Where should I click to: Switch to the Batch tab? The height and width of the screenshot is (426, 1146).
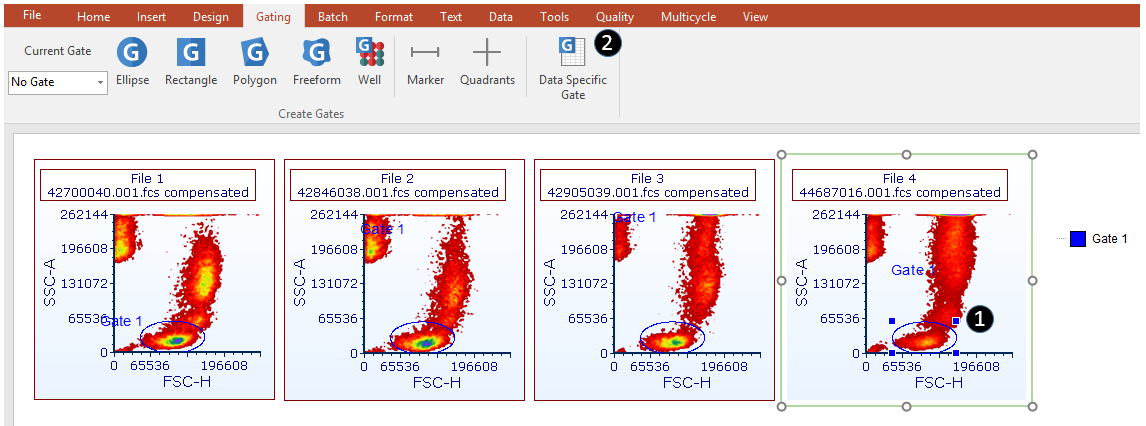pos(333,17)
